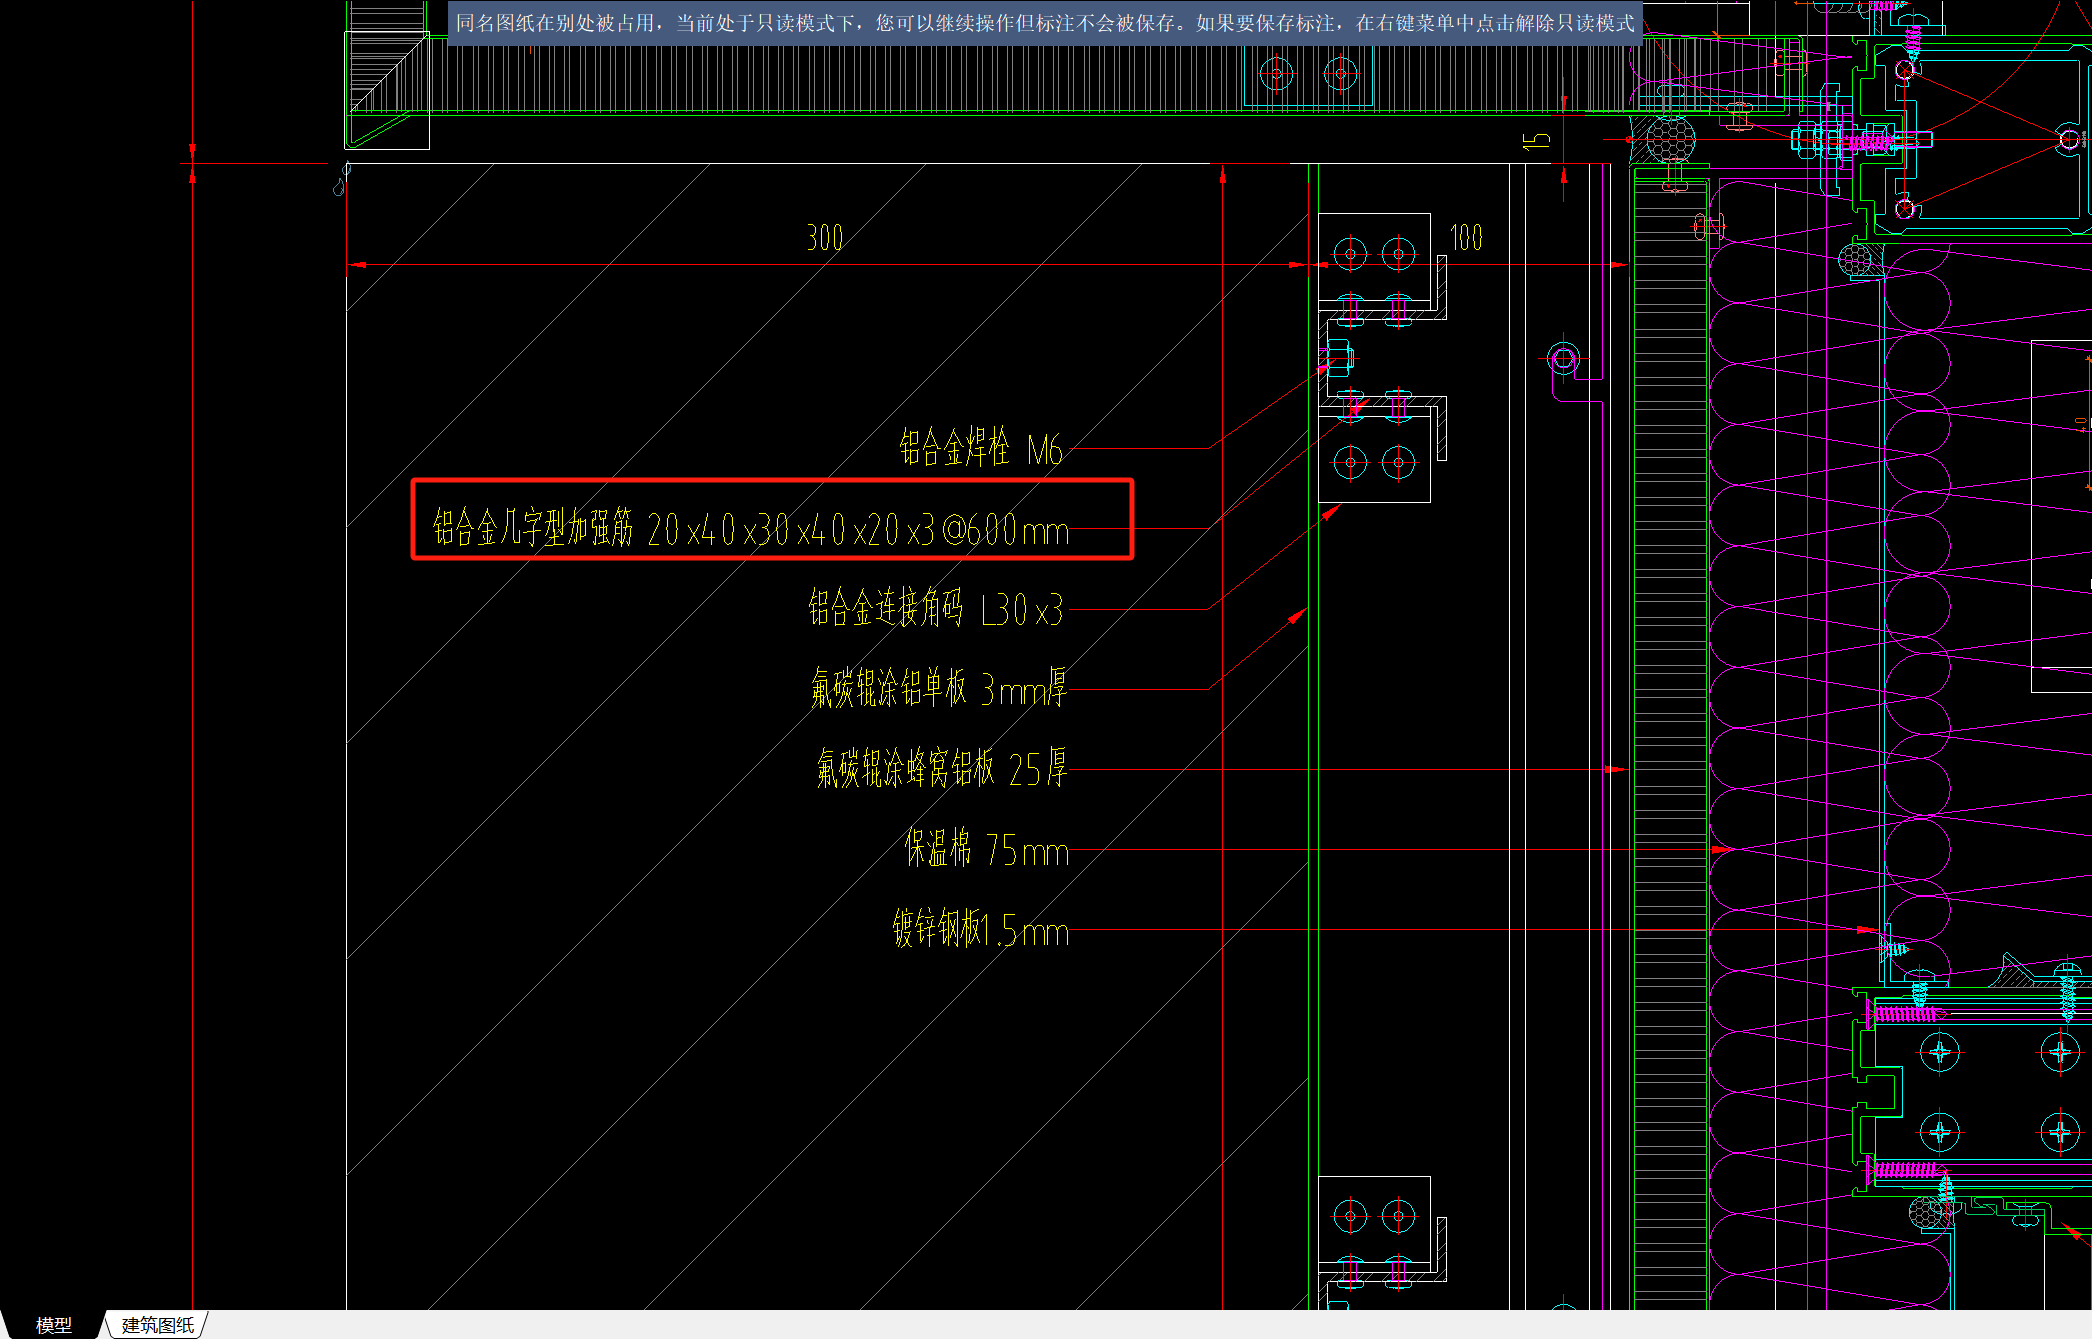
Task: Select the 15 vertical dimension value
Action: click(x=1536, y=141)
